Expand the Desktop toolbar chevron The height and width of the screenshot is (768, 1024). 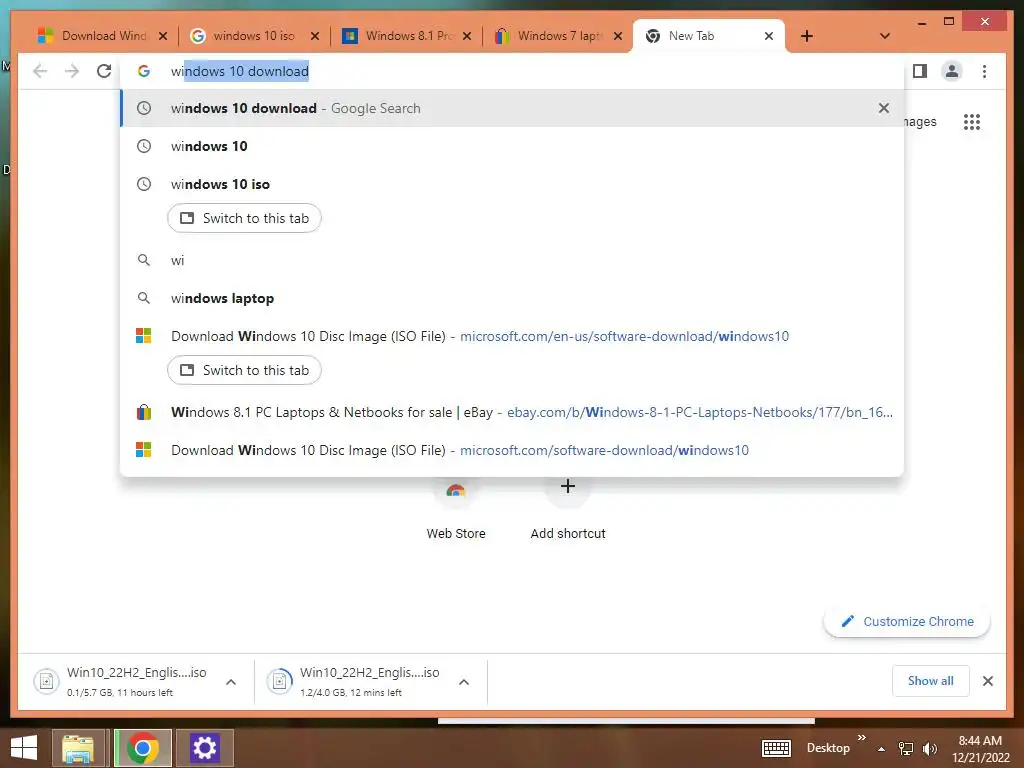(861, 737)
